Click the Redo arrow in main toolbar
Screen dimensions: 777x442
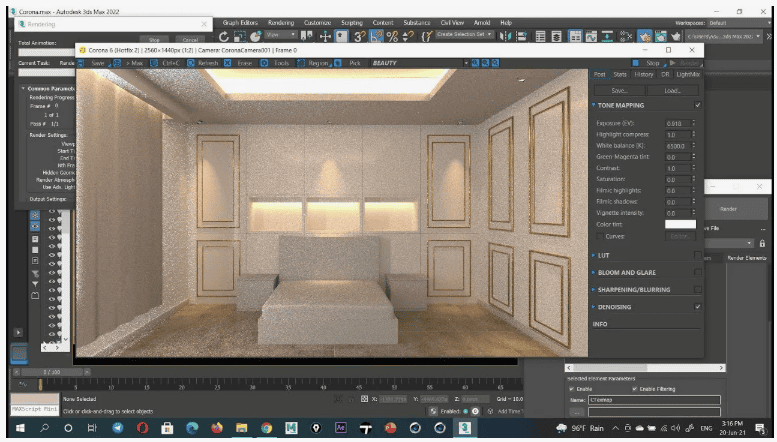click(223, 36)
